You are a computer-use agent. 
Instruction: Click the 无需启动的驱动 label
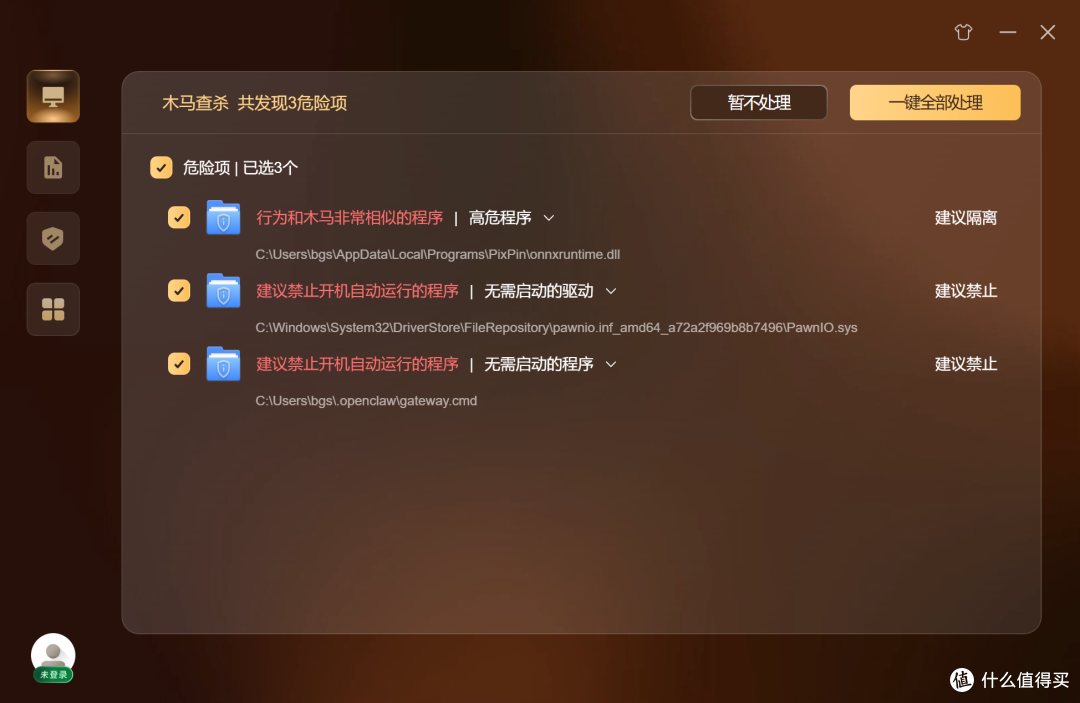coord(539,291)
